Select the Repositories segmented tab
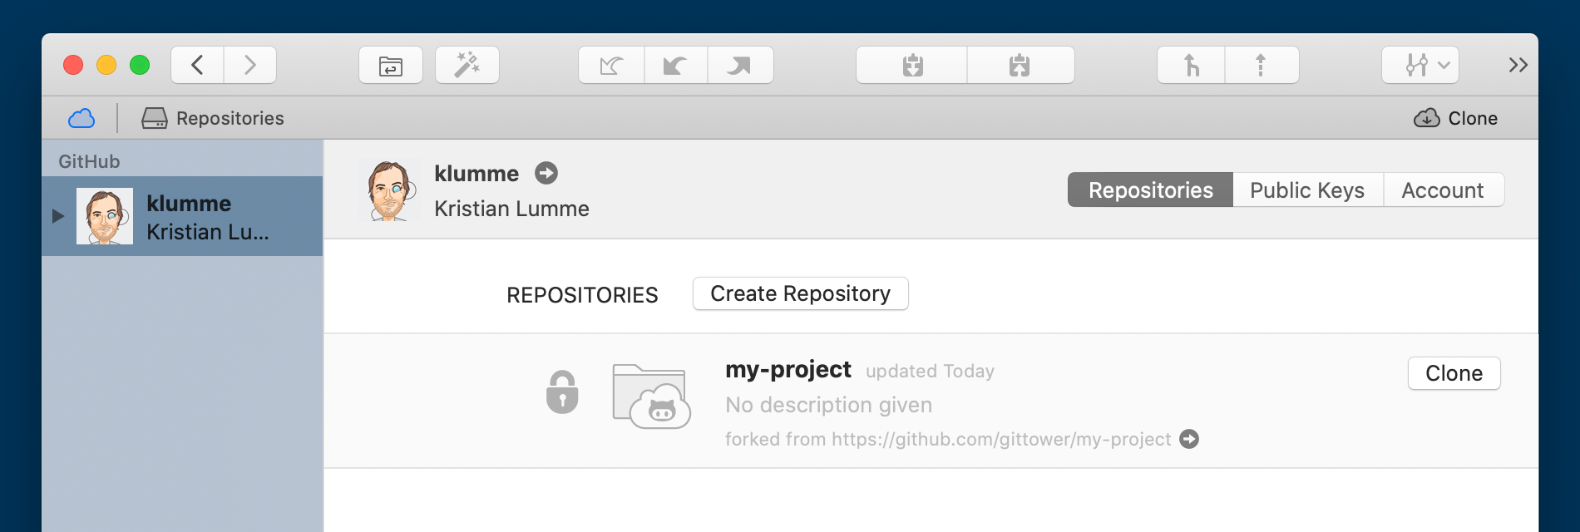 [1150, 190]
